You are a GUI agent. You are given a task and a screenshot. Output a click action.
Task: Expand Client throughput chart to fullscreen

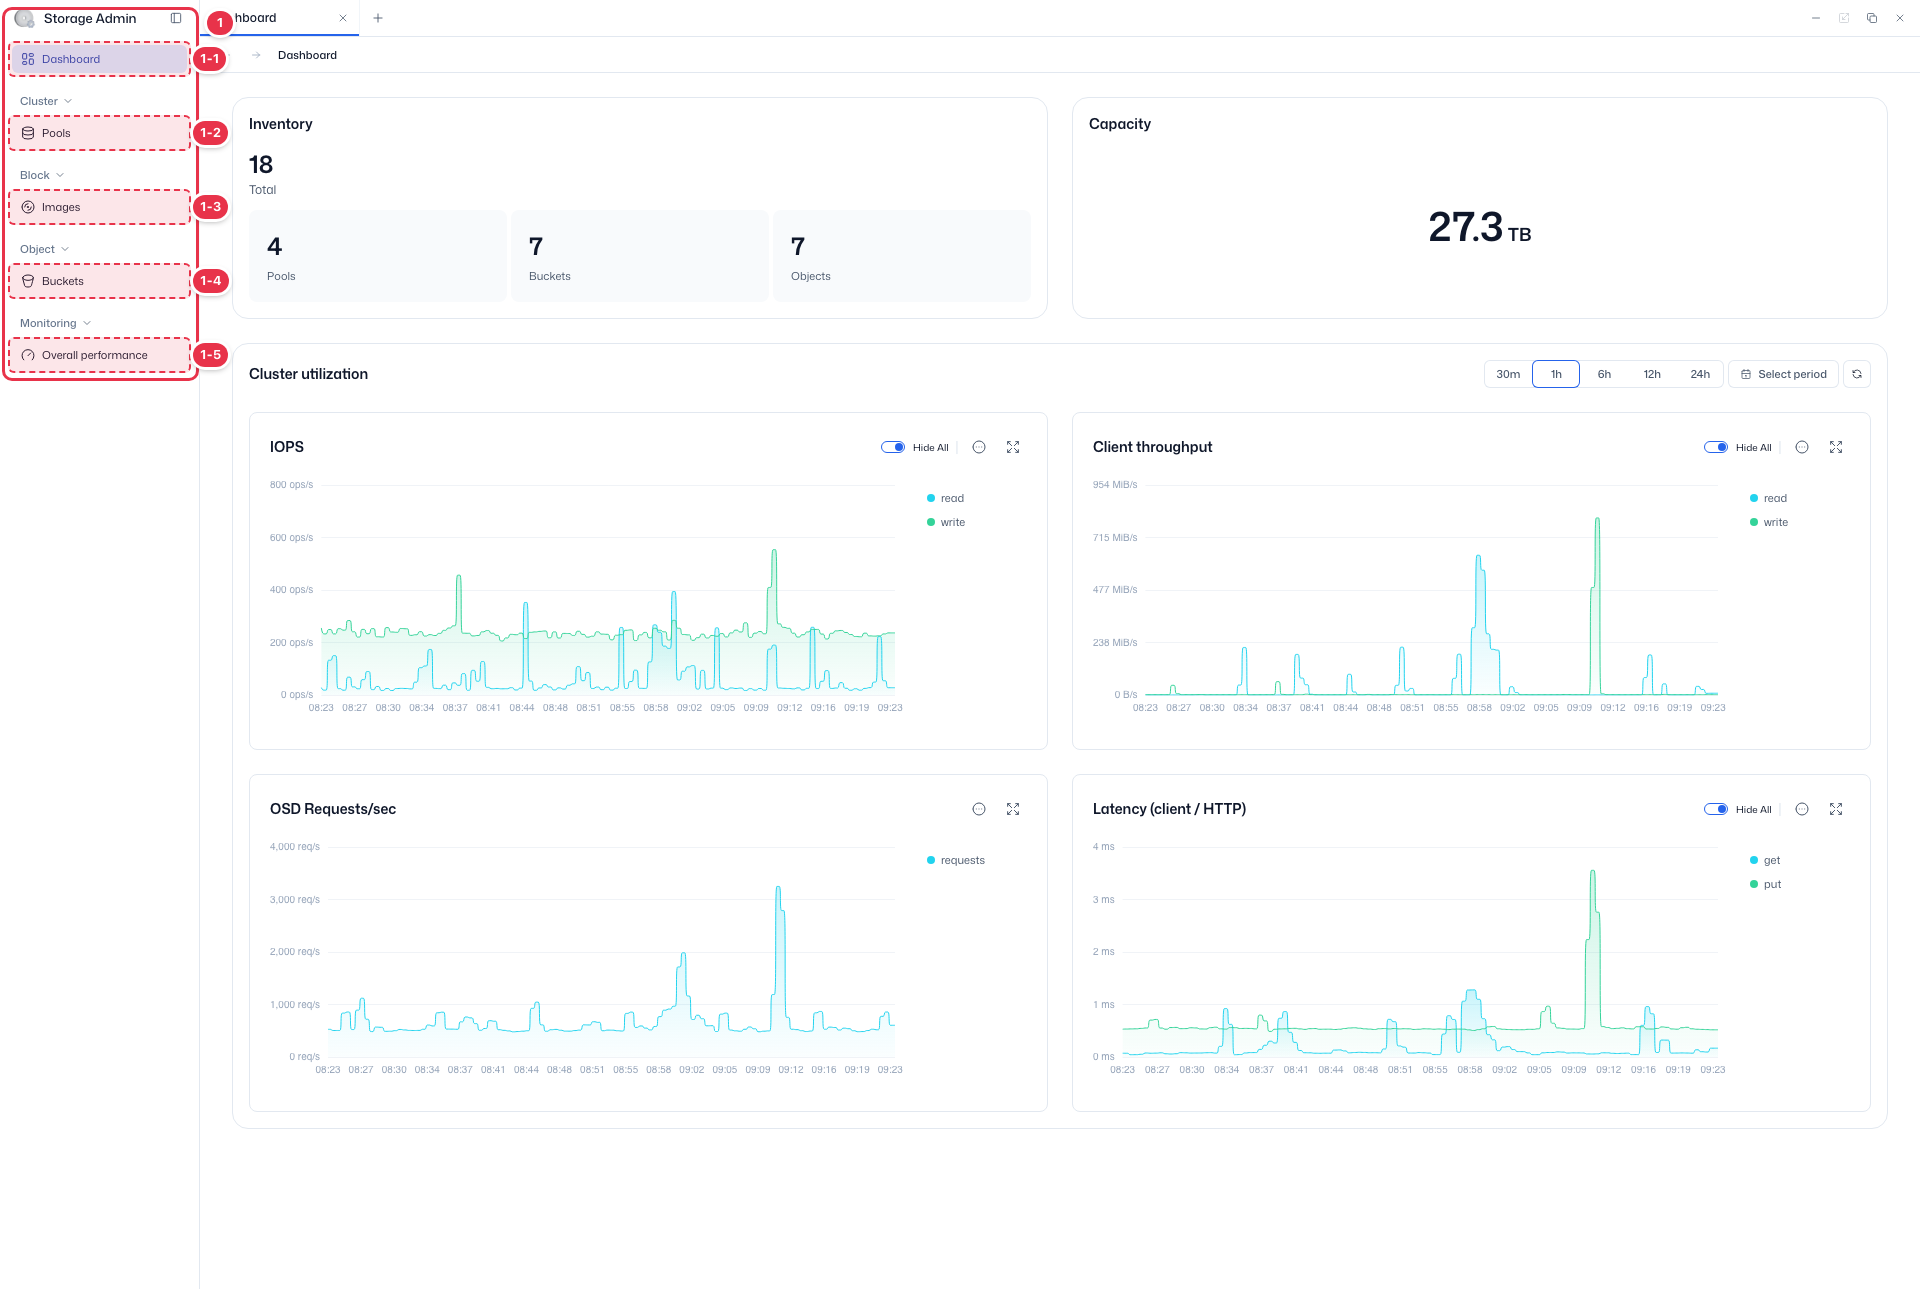1836,447
